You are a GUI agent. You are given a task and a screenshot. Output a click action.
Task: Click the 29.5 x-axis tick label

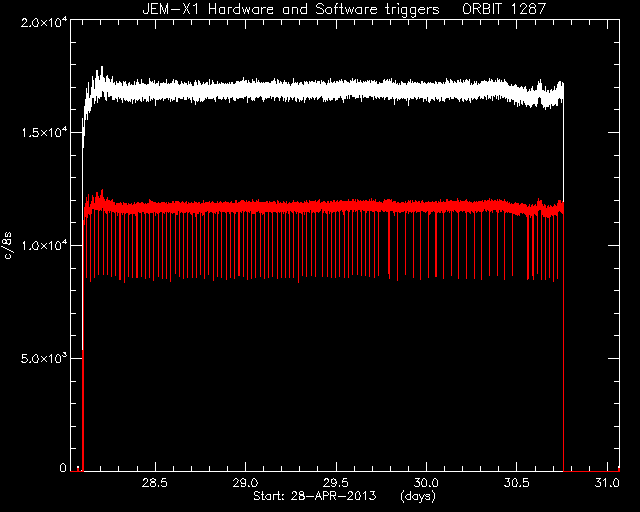point(336,483)
